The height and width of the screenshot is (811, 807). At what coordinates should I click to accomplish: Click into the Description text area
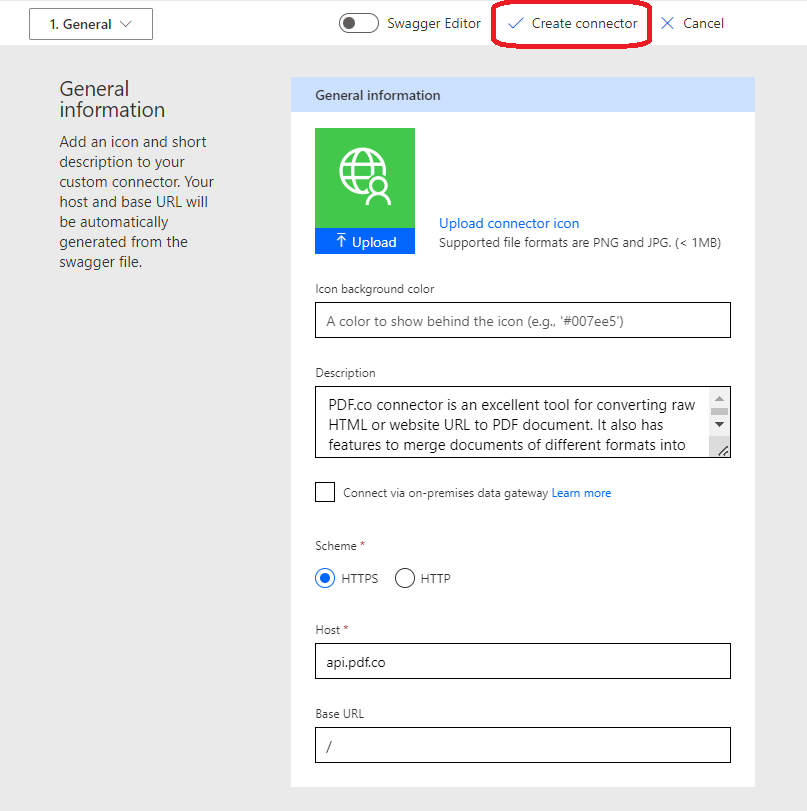(512, 422)
